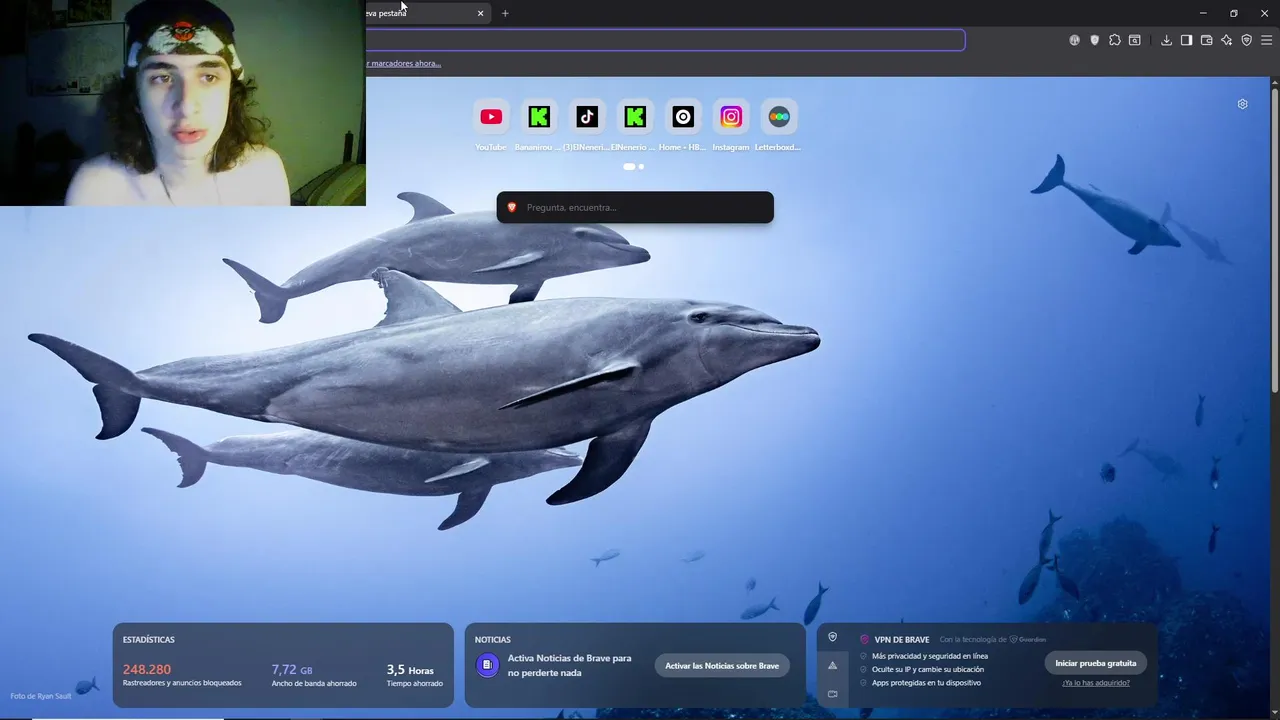Viewport: 1280px width, 720px height.
Task: Click the Brave news icon in Noticias card
Action: click(487, 665)
